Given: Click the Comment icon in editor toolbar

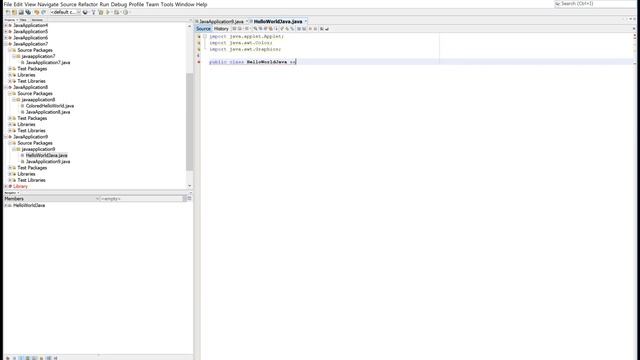Looking at the screenshot, I should [x=321, y=29].
